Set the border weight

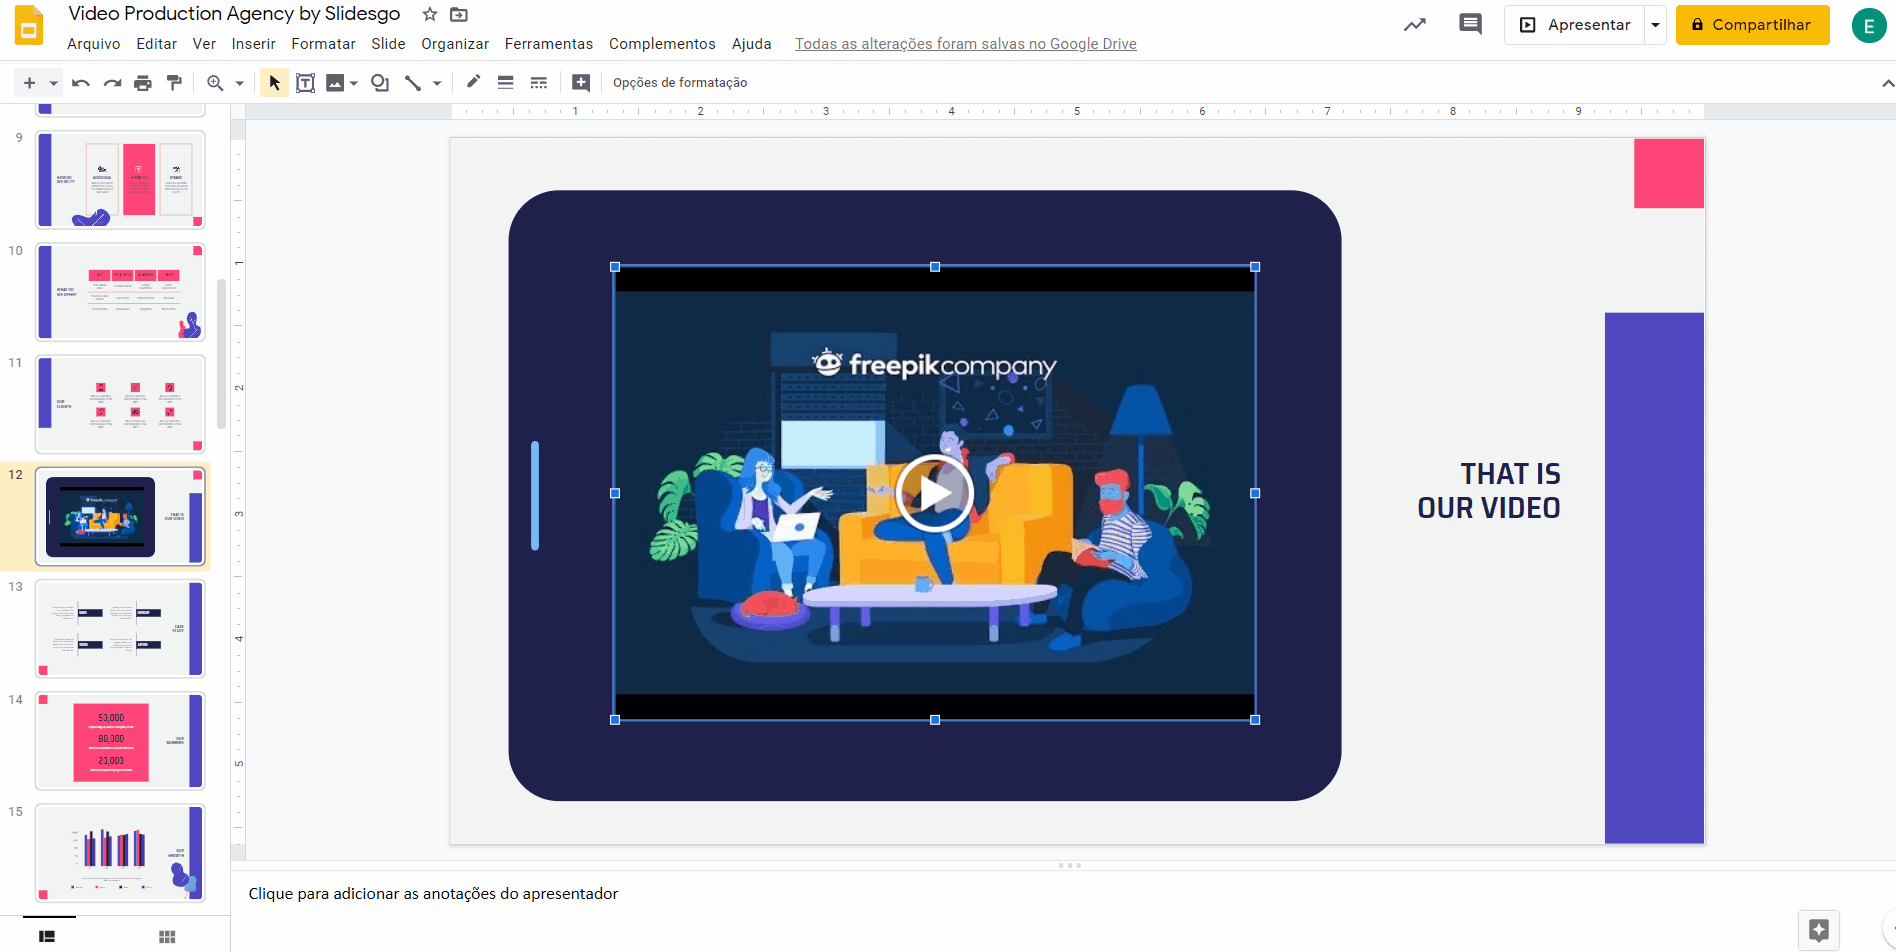click(x=506, y=83)
